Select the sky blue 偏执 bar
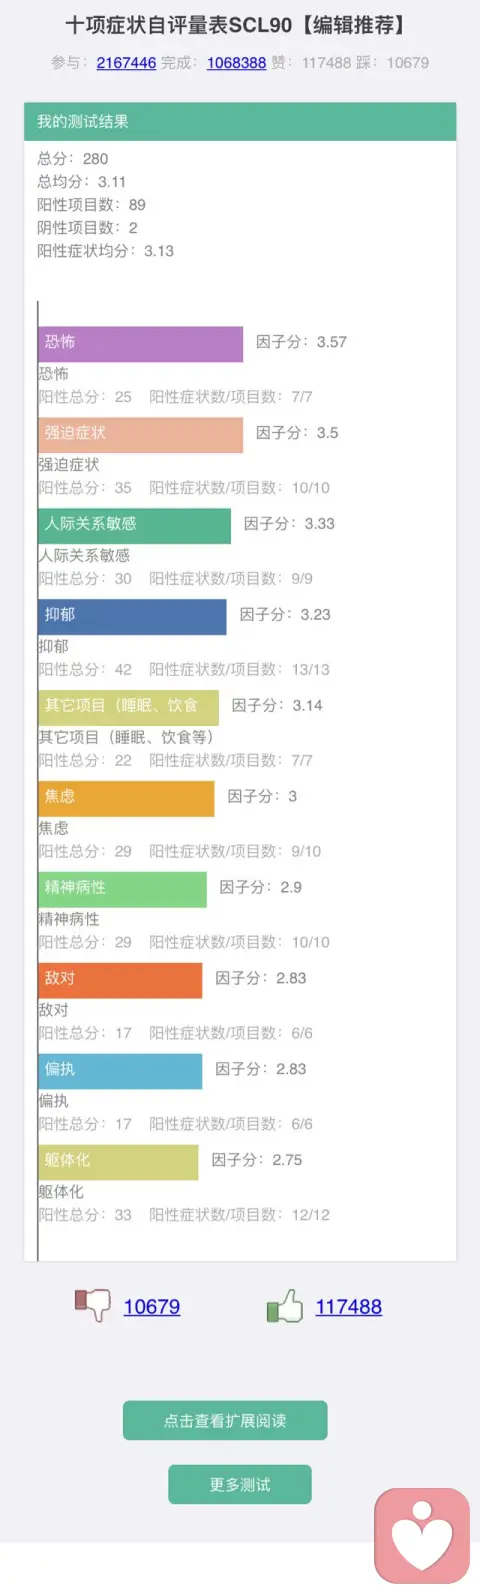 pos(121,1071)
